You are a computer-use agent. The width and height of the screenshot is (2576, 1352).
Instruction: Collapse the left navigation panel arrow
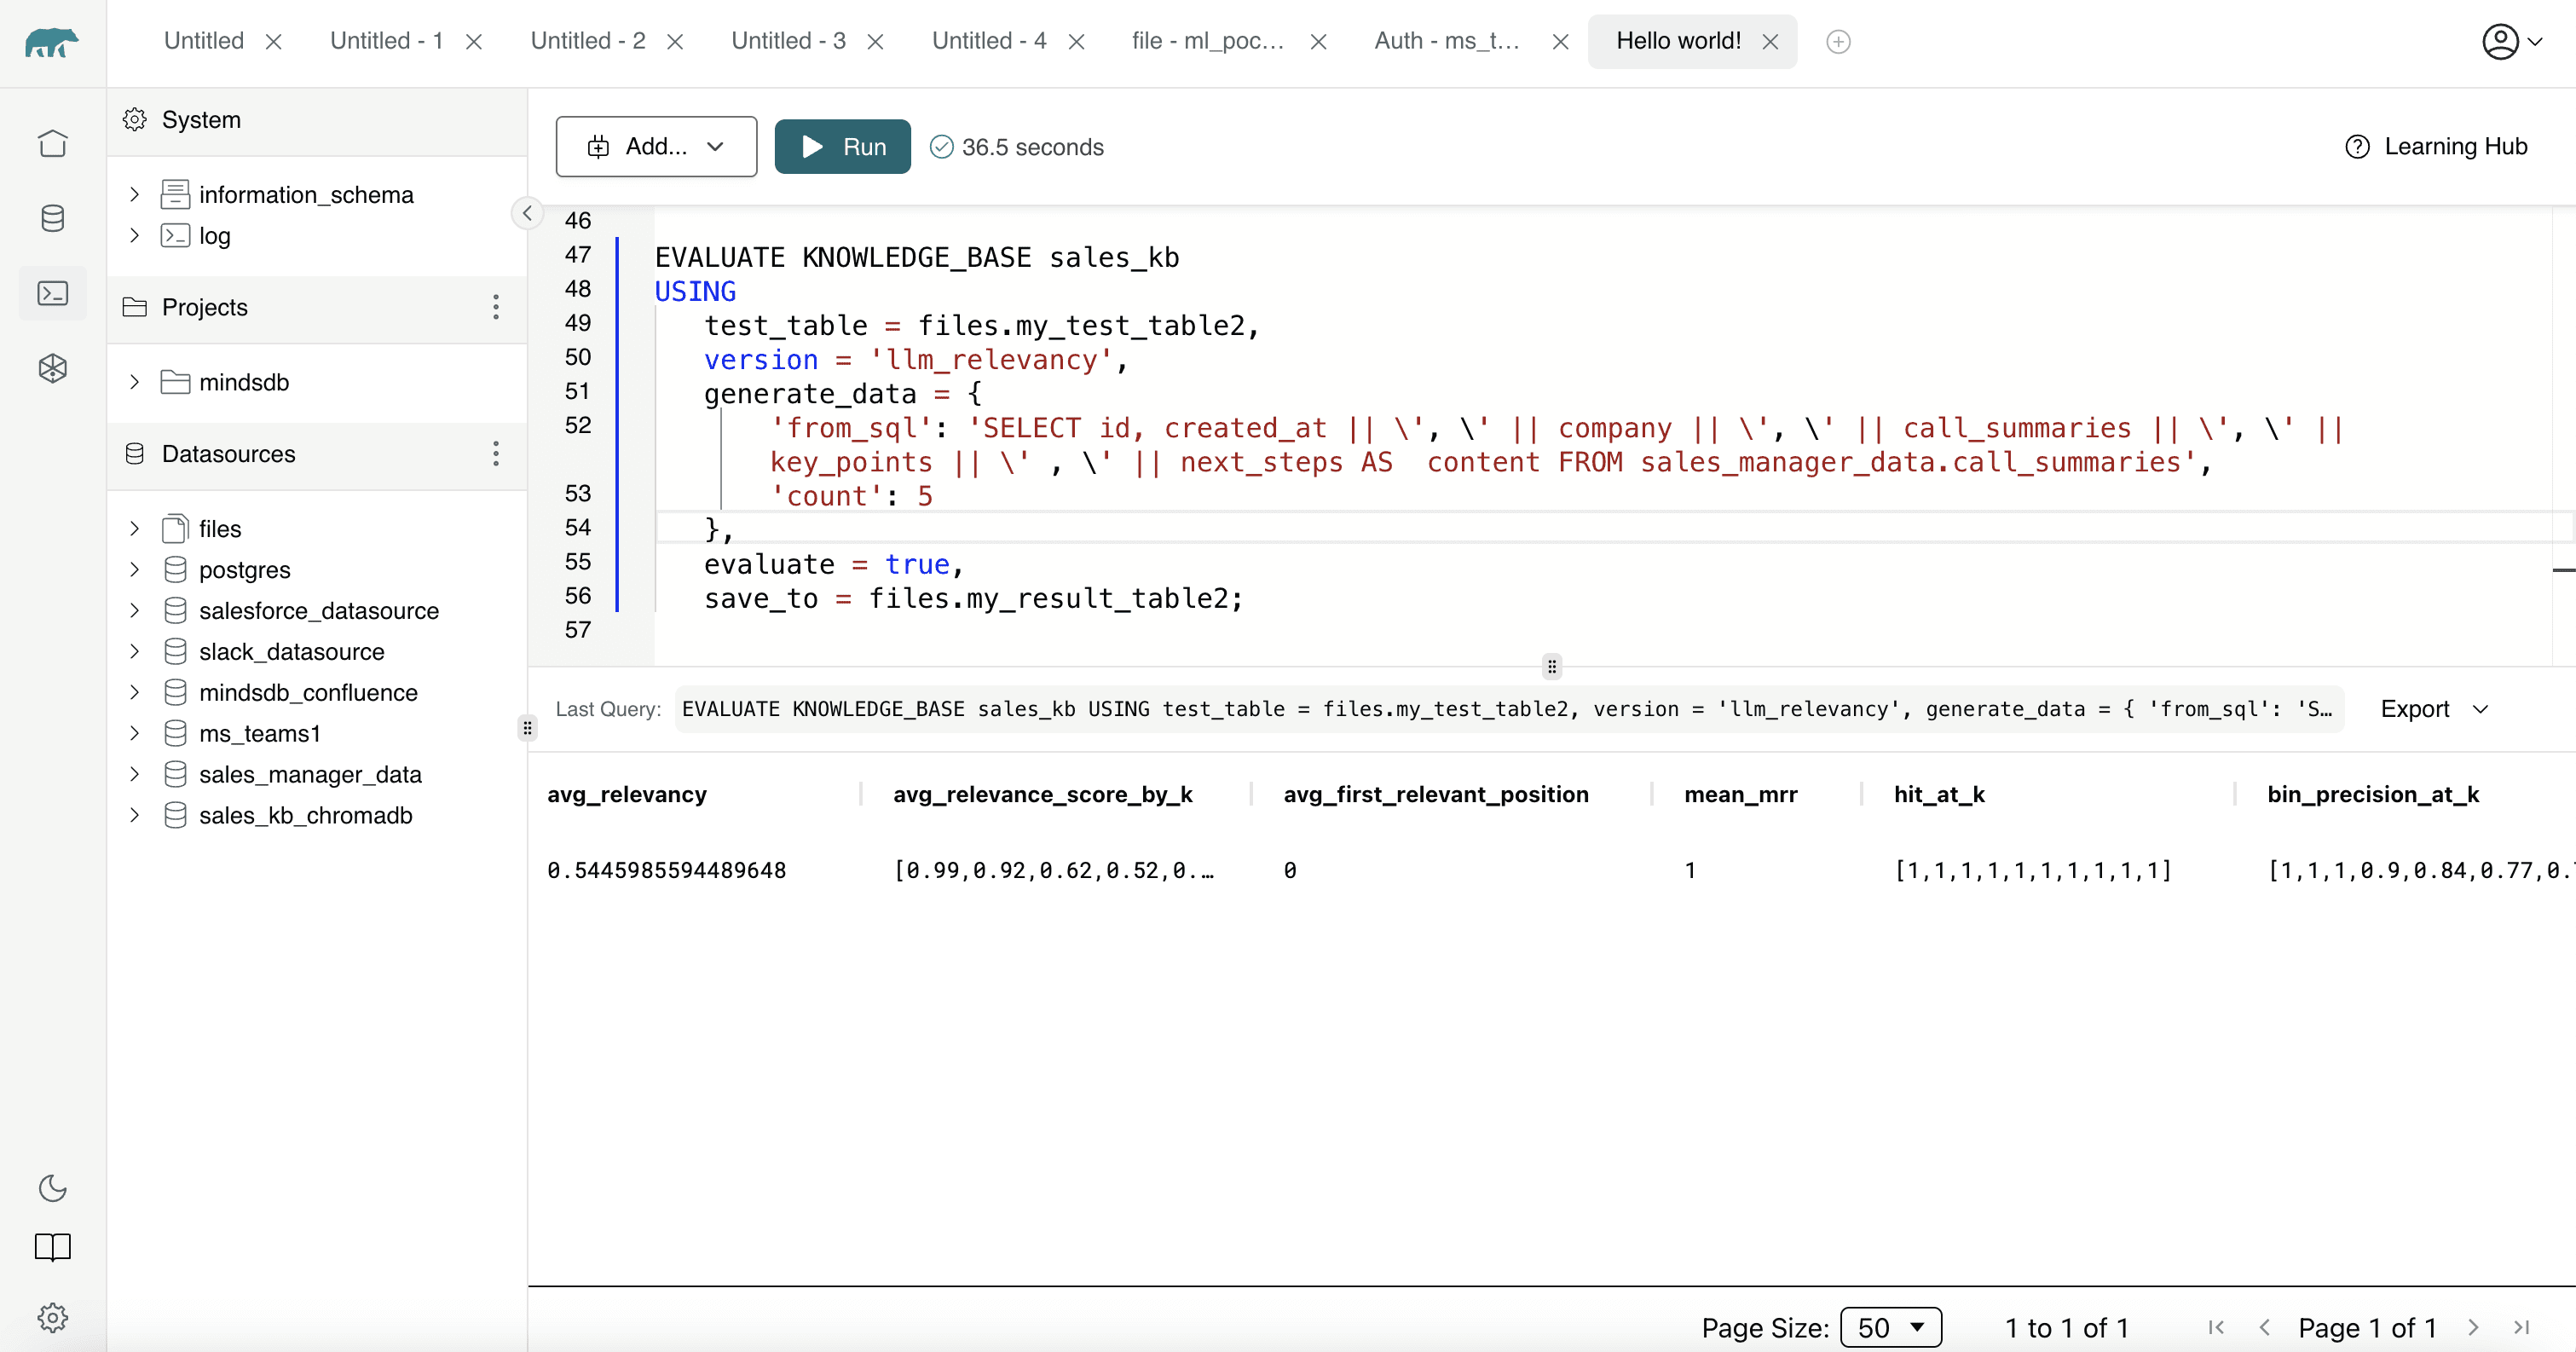[527, 213]
